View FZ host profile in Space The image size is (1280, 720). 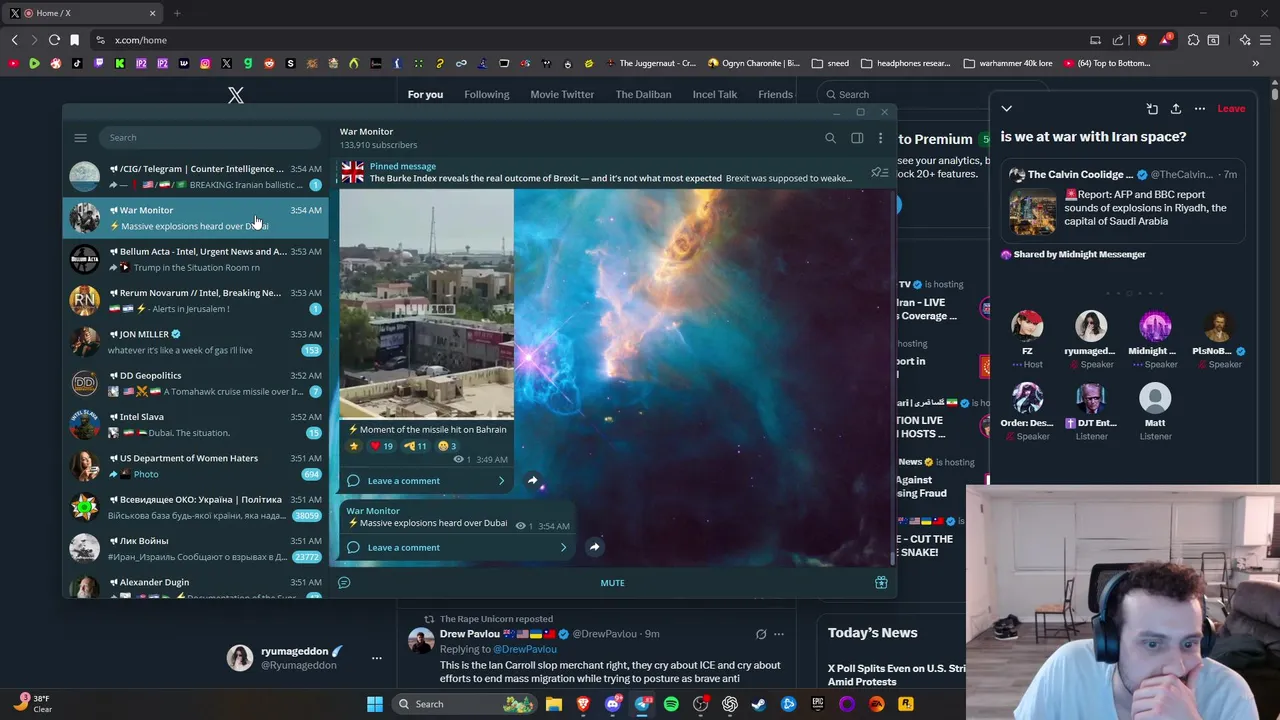point(1027,327)
